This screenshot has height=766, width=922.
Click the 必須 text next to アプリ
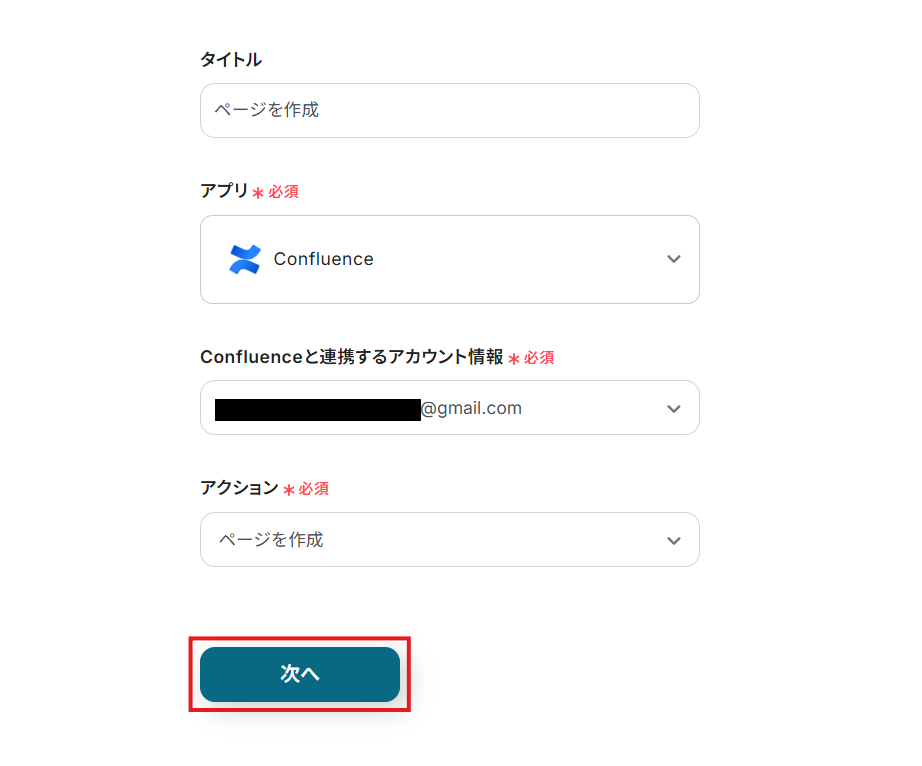tap(283, 191)
